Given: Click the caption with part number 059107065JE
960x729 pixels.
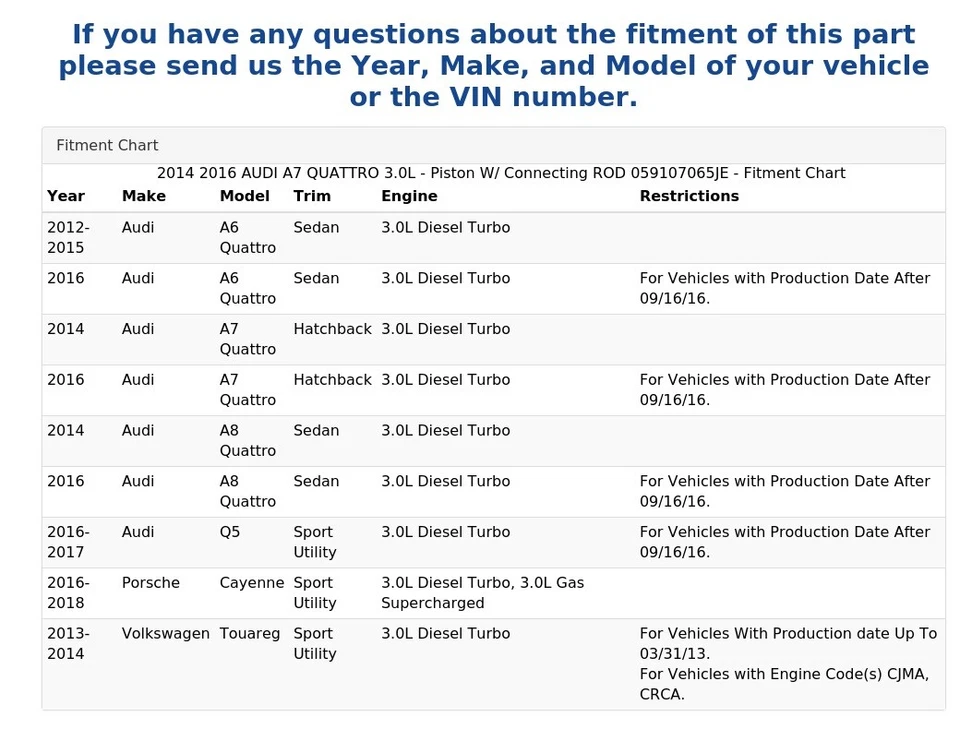Looking at the screenshot, I should 501,173.
